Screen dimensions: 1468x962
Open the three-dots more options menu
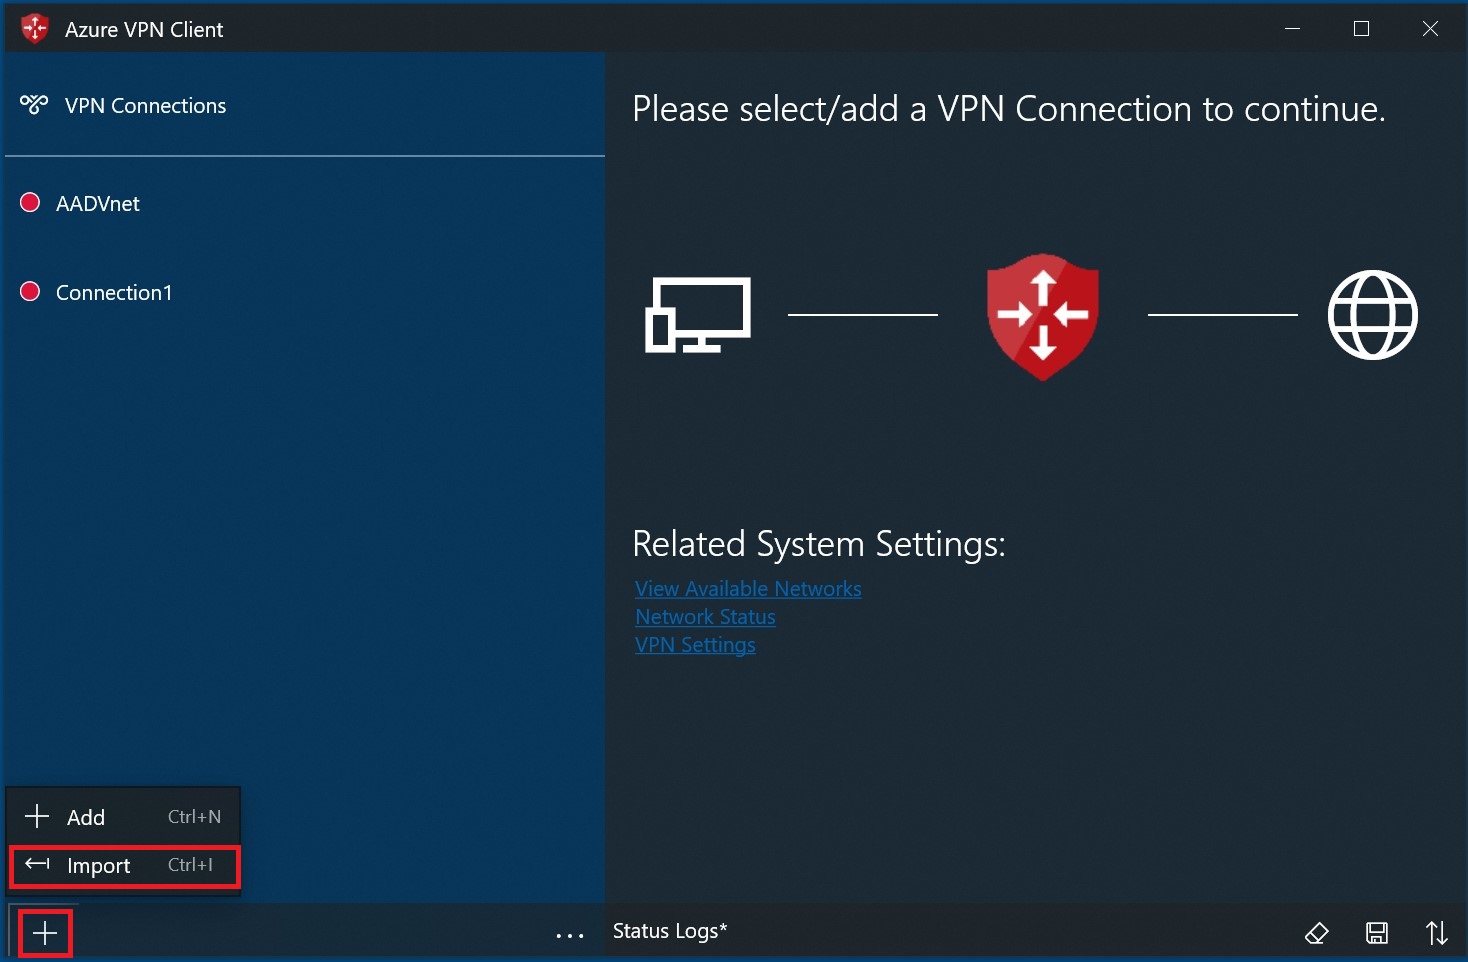click(570, 936)
